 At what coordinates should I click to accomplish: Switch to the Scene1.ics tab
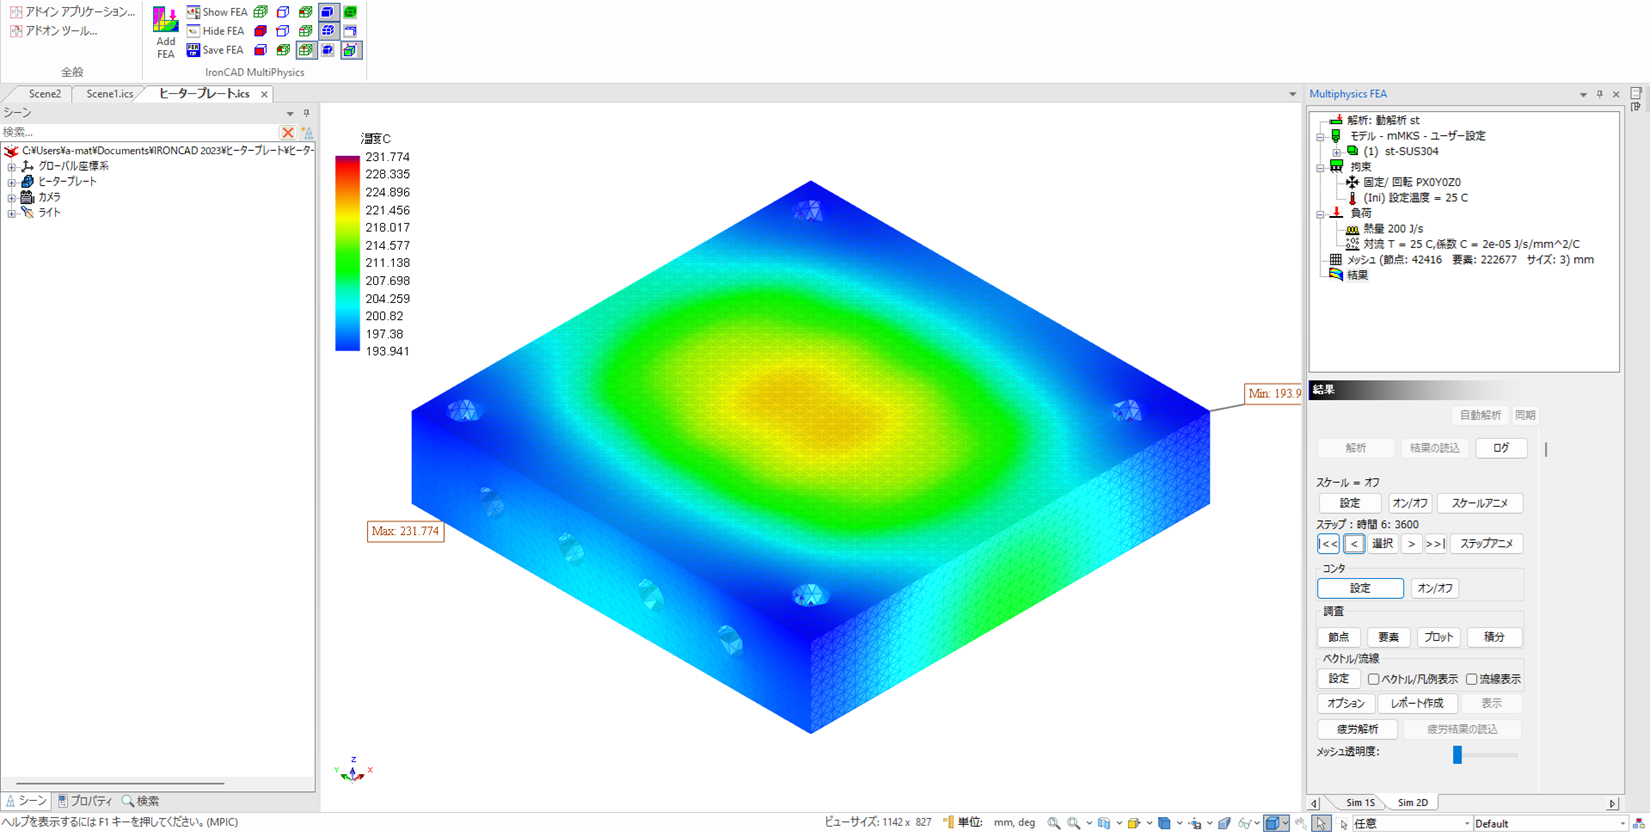(x=109, y=94)
